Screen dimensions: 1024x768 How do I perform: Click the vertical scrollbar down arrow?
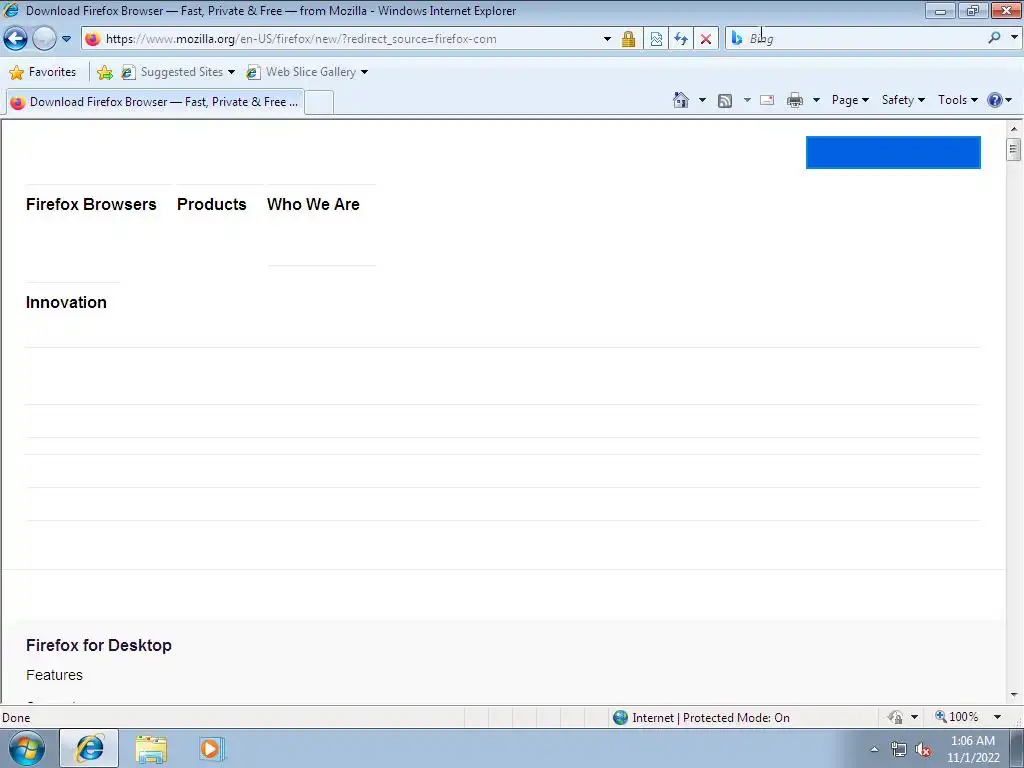point(1014,695)
